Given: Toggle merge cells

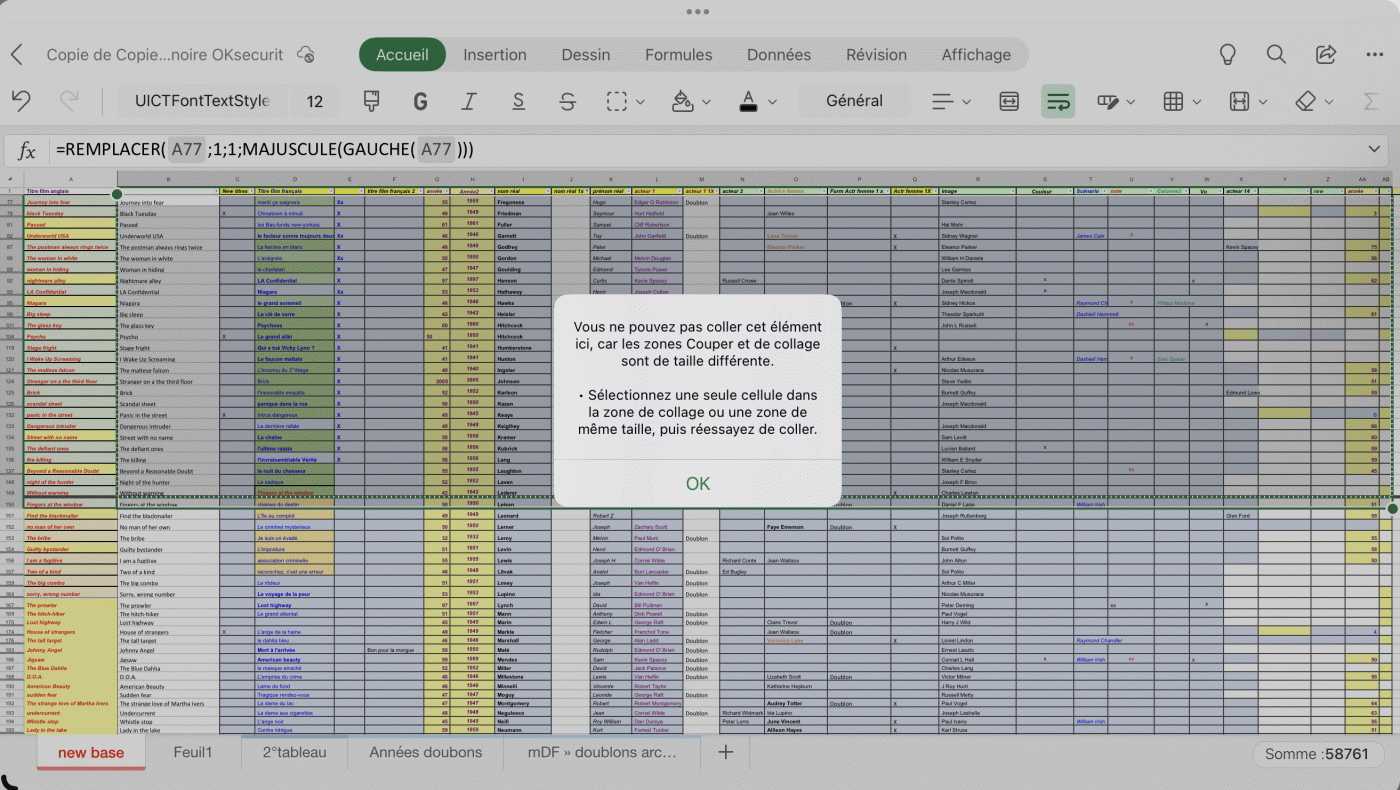Looking at the screenshot, I should (x=1009, y=101).
